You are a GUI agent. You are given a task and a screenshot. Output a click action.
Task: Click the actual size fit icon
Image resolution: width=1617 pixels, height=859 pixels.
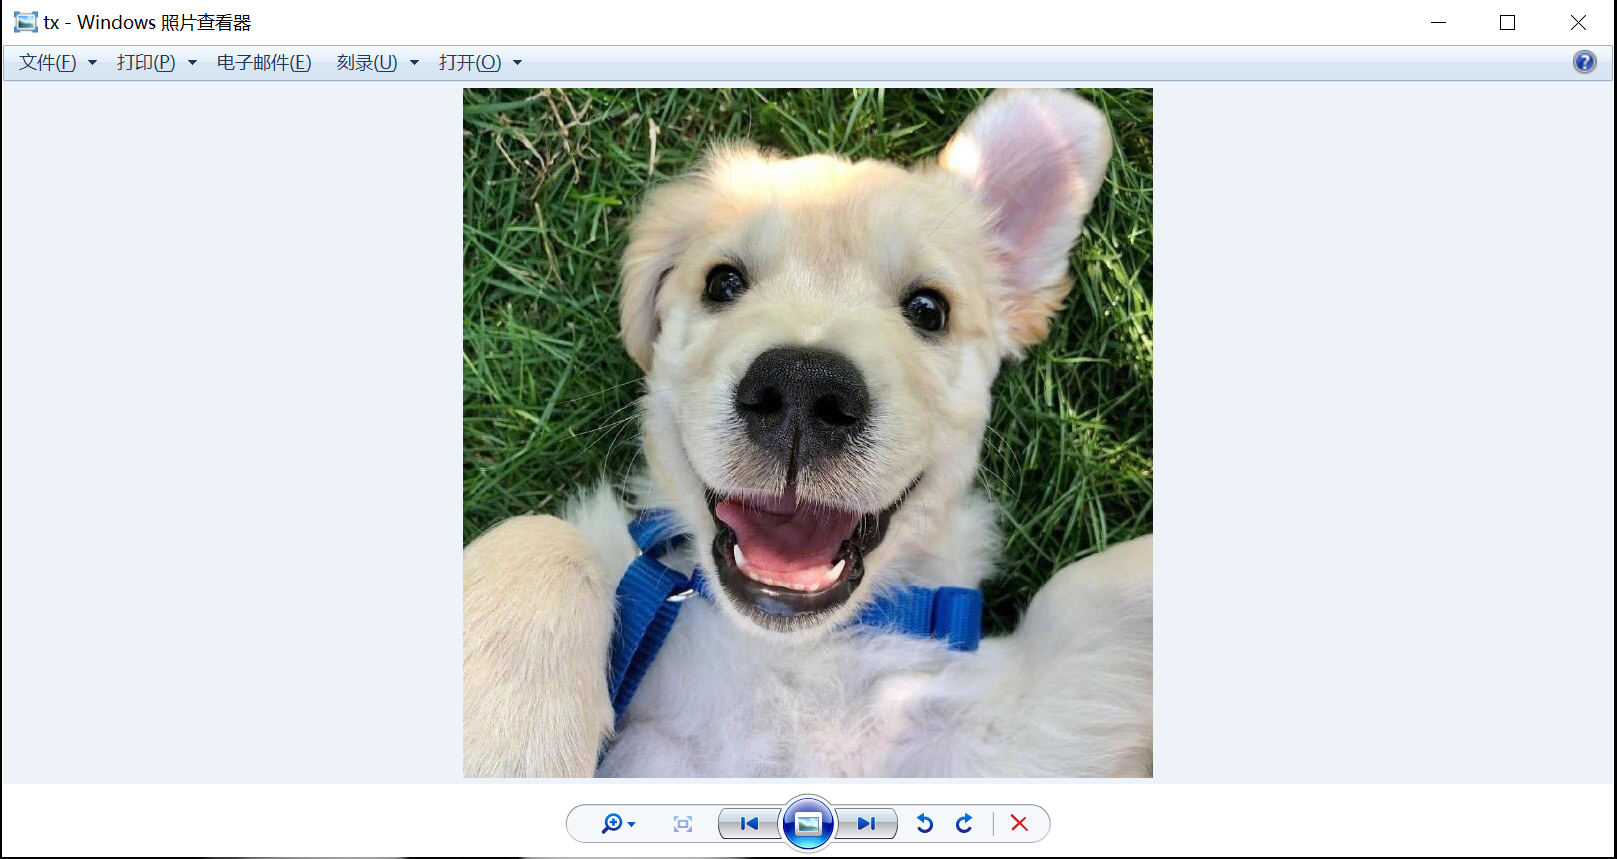[683, 824]
